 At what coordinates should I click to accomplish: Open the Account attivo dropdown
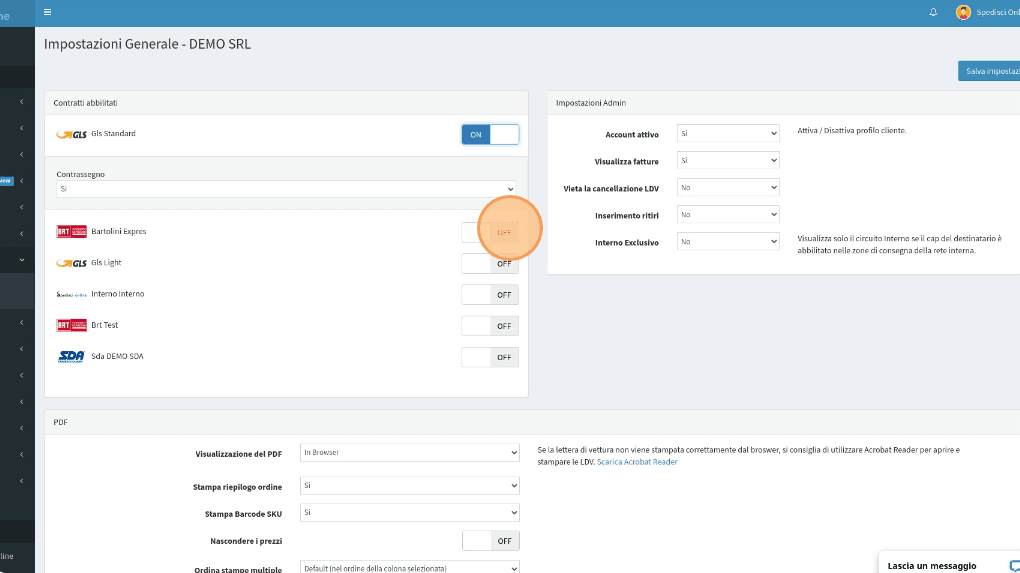click(727, 133)
